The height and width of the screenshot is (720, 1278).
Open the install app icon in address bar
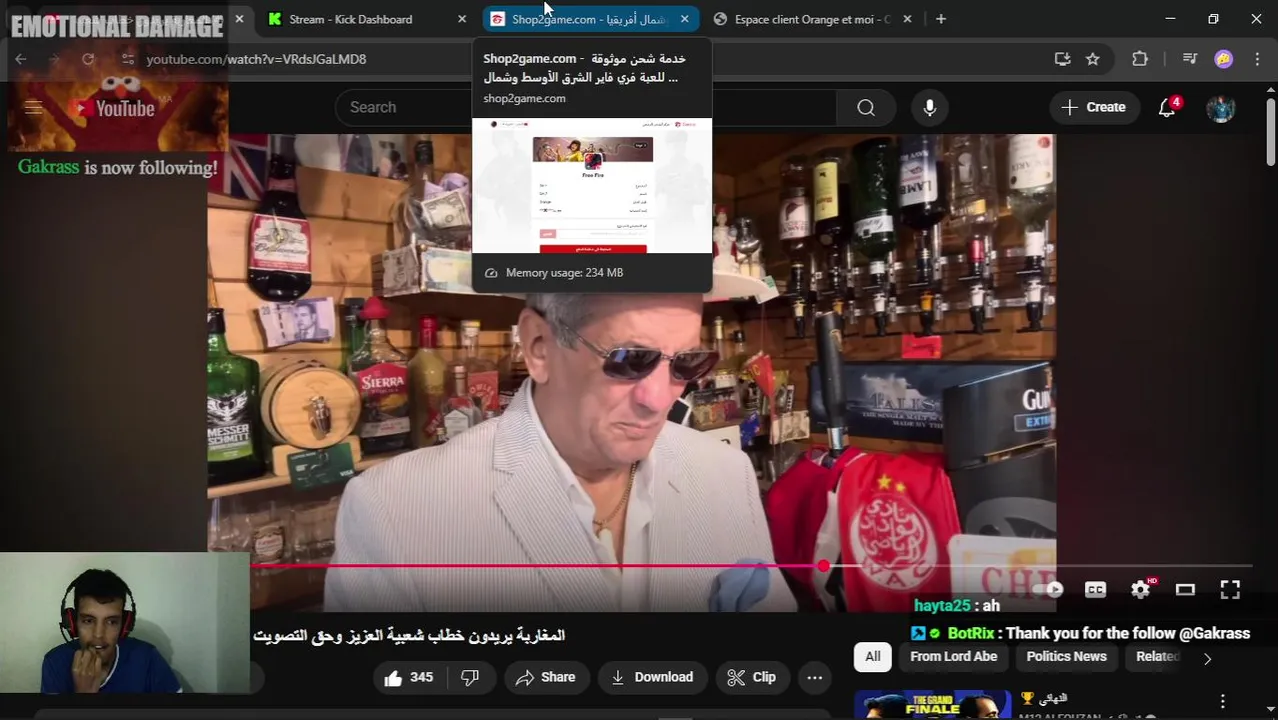pos(1062,59)
